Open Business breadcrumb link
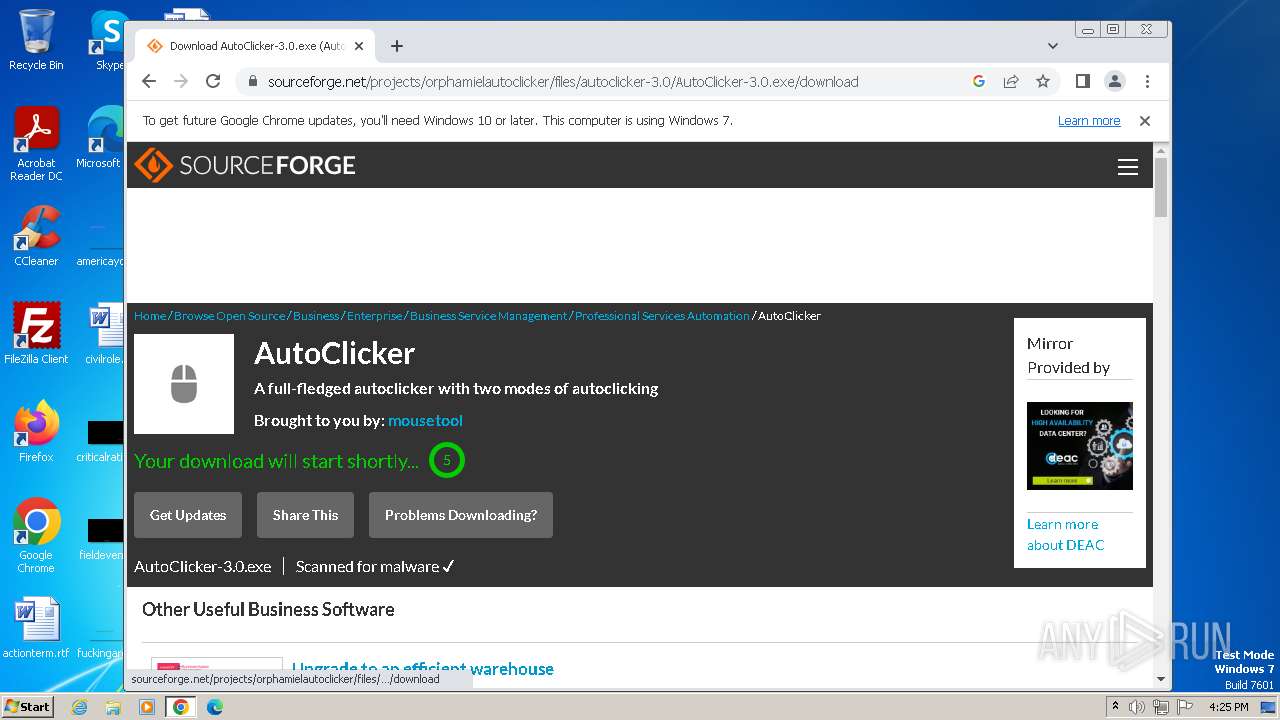1280x720 pixels. 316,316
